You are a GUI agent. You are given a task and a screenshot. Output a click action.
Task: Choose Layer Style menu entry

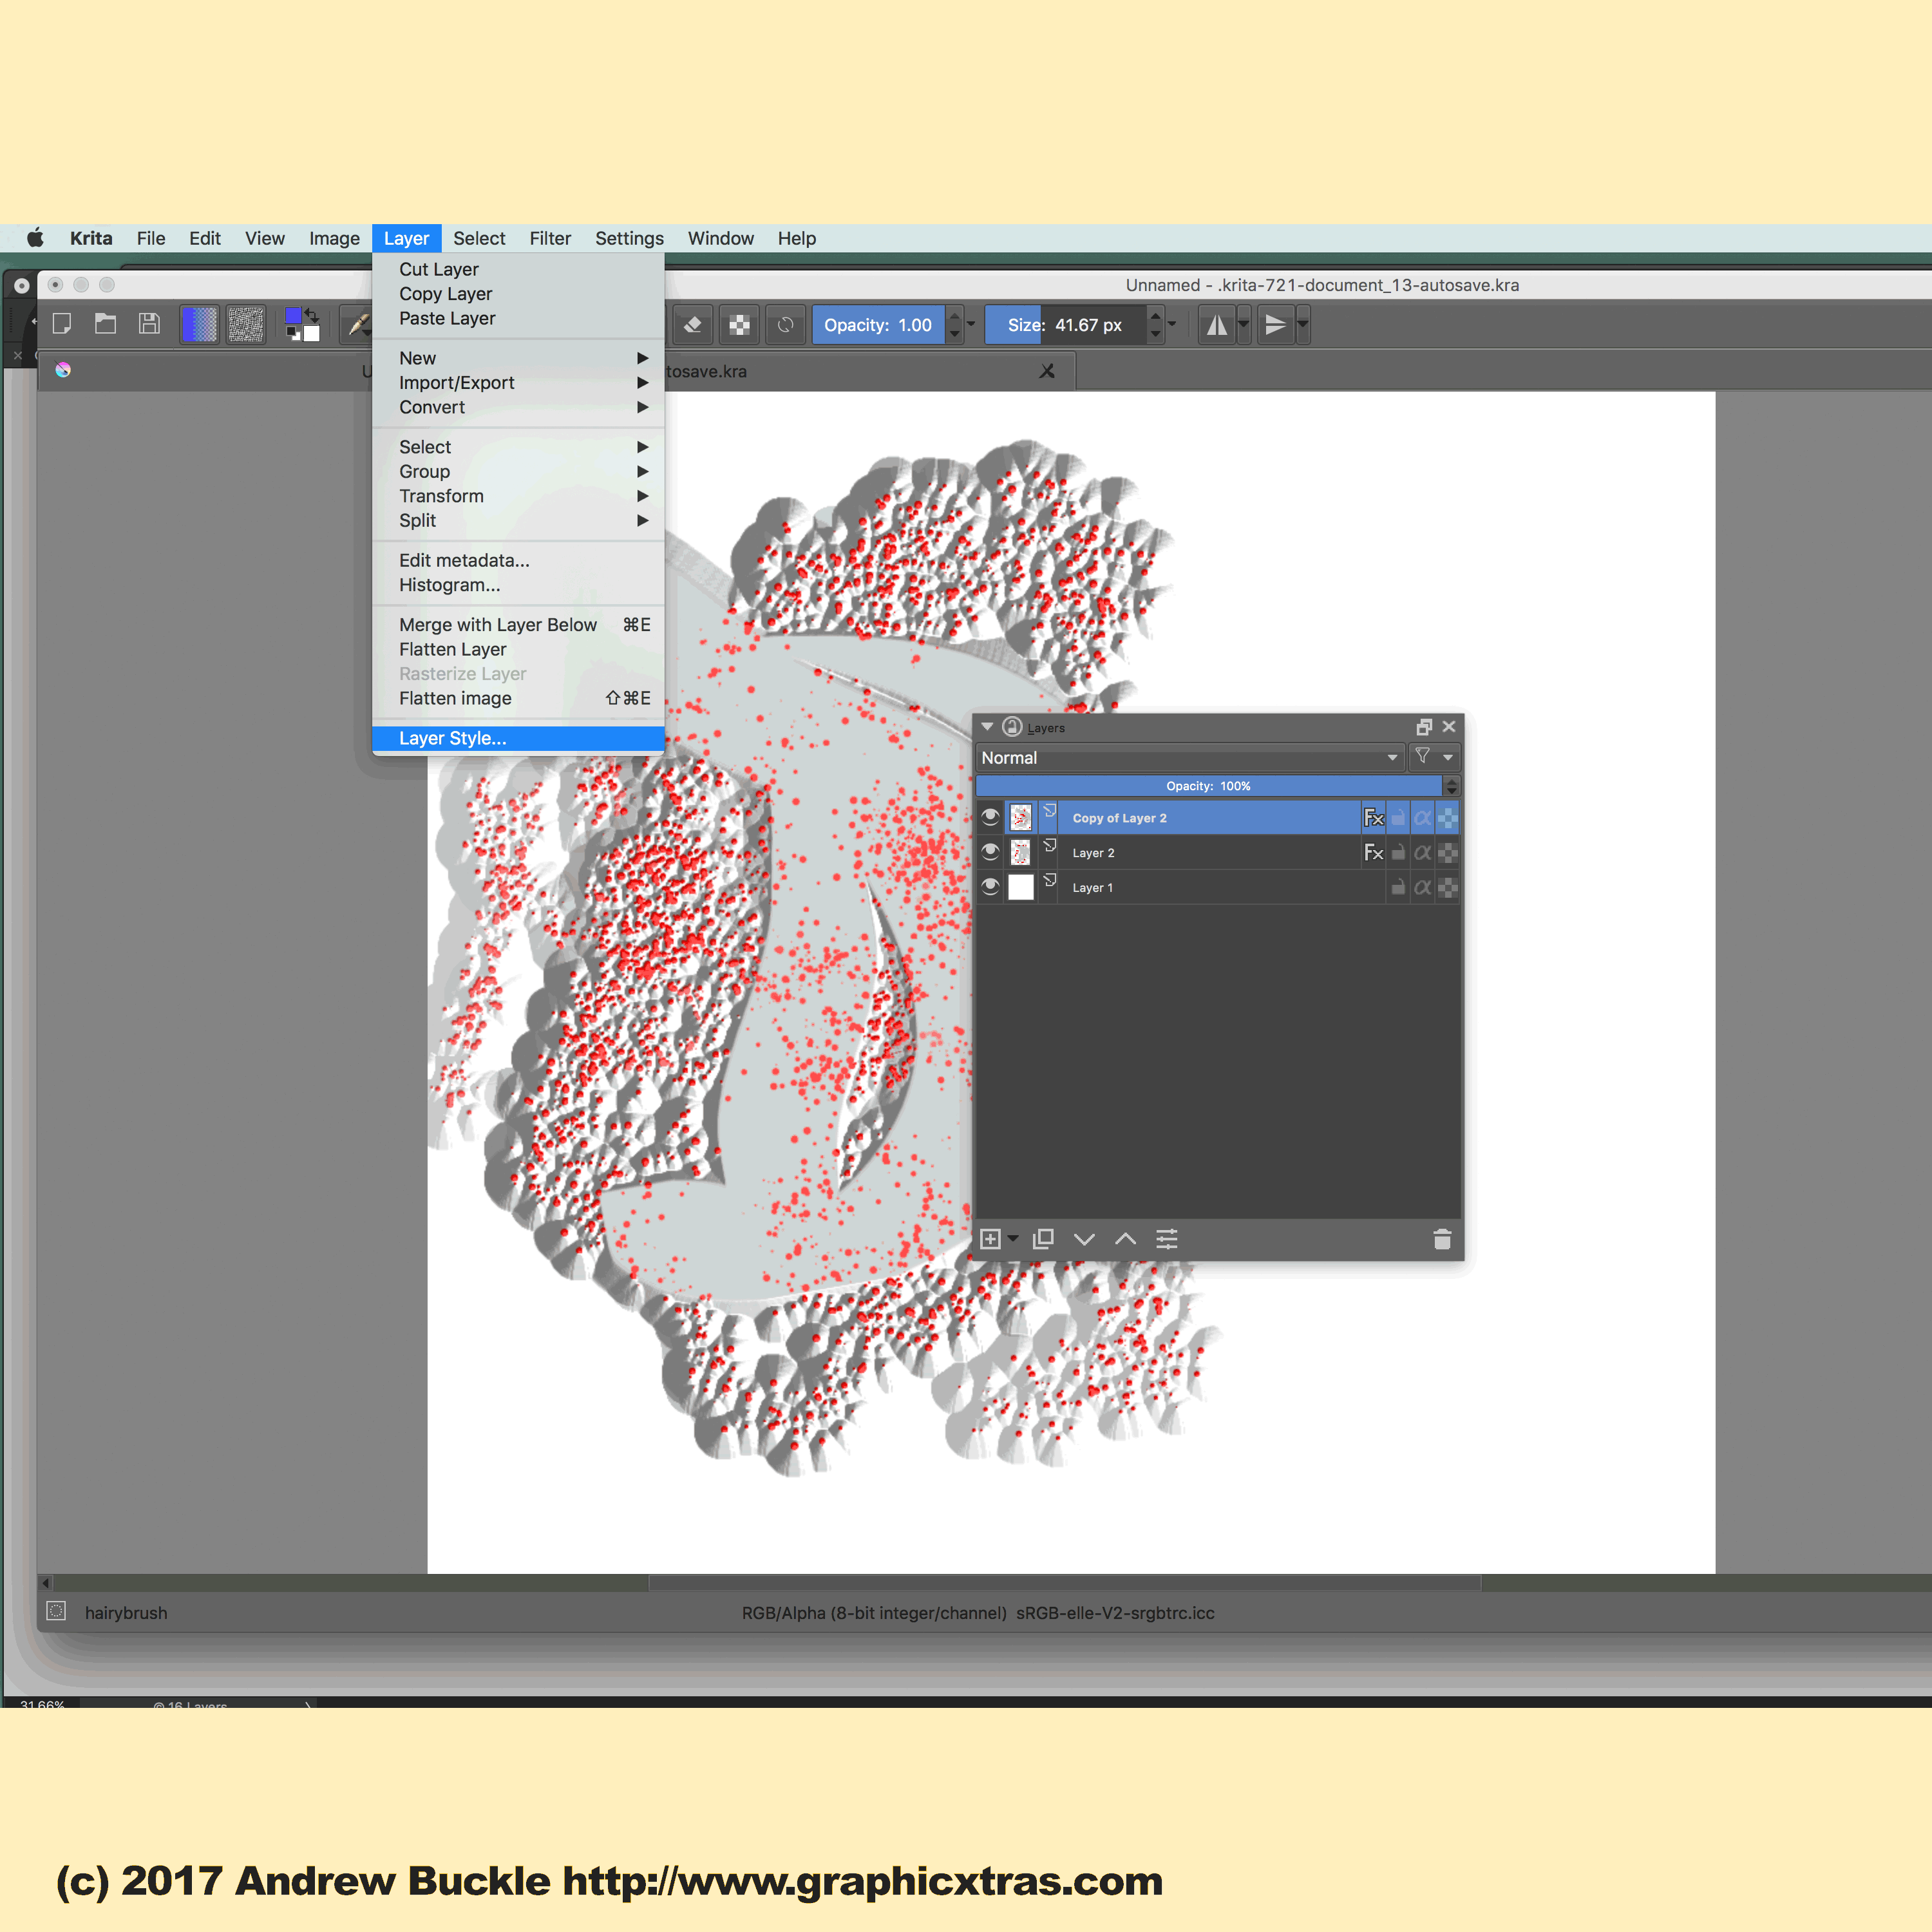(518, 738)
